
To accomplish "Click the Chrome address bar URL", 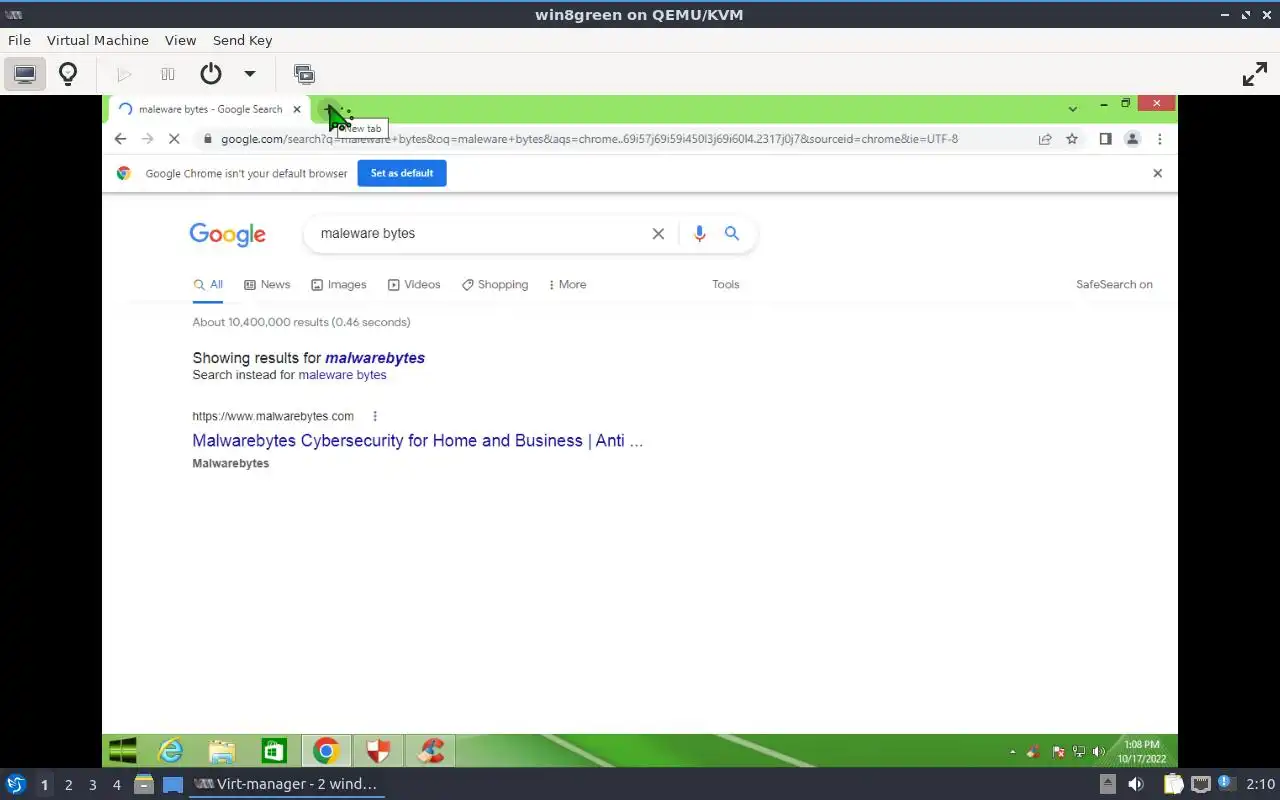I will [589, 139].
